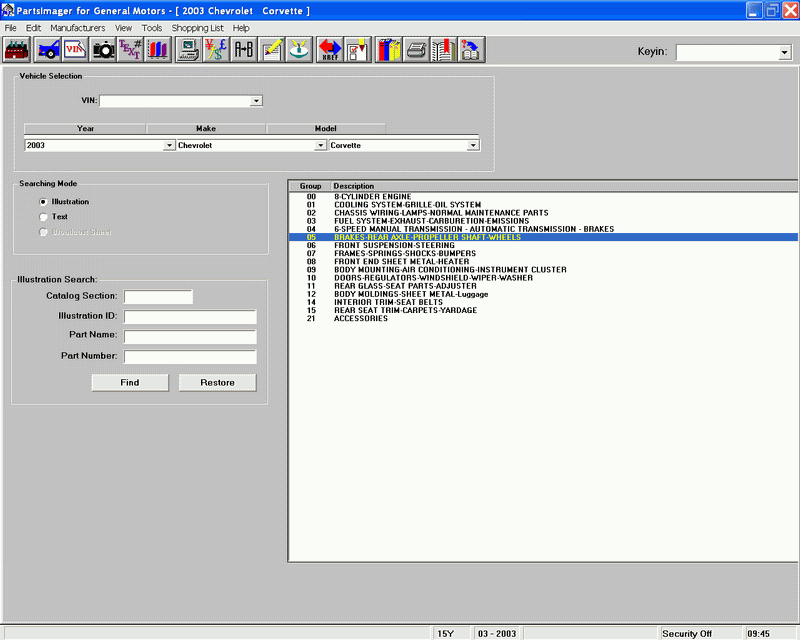Click the Year column header
The width and height of the screenshot is (800, 640).
pos(85,129)
